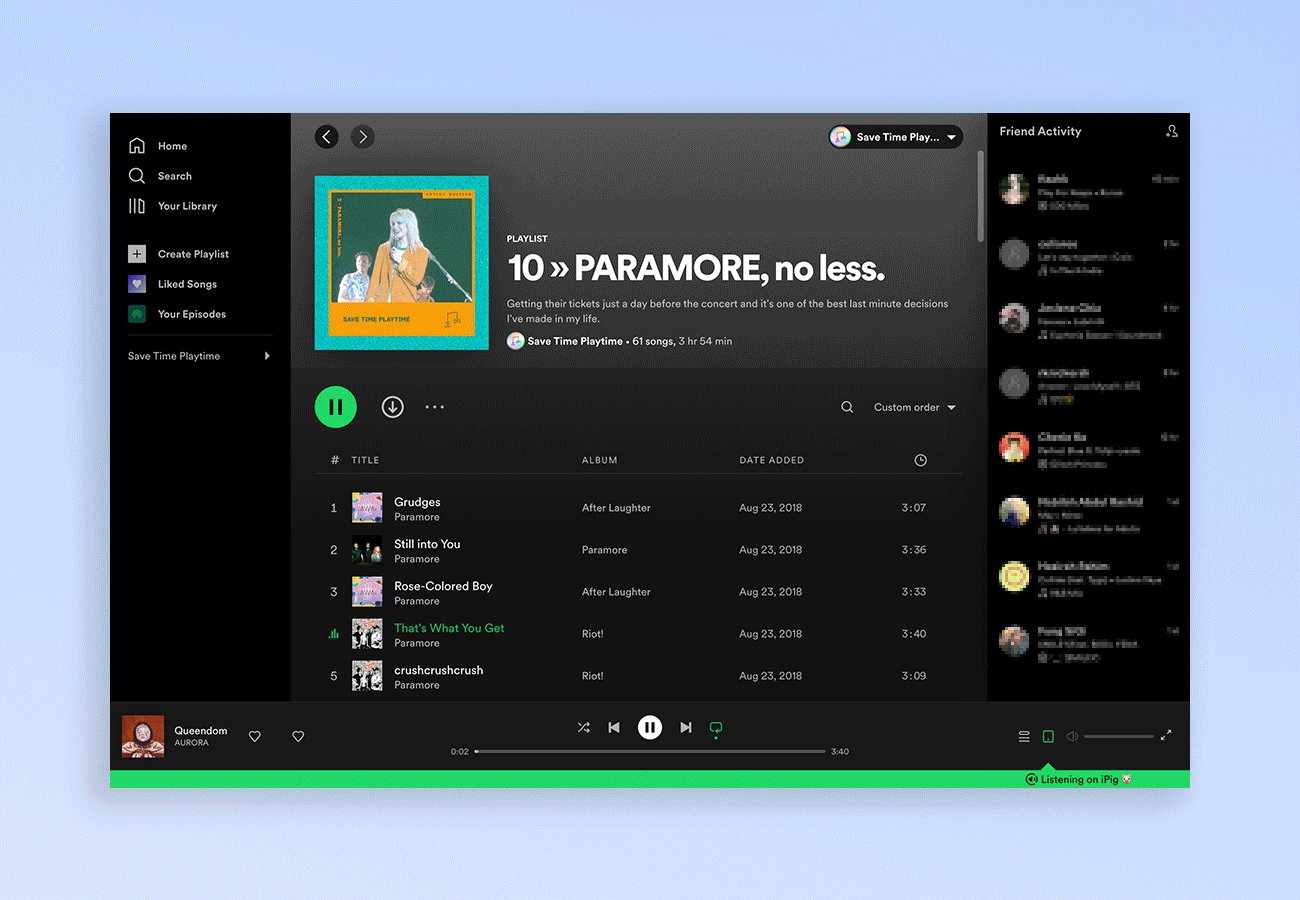This screenshot has width=1300, height=900.
Task: Go back with the left arrow button
Action: pyautogui.click(x=327, y=137)
